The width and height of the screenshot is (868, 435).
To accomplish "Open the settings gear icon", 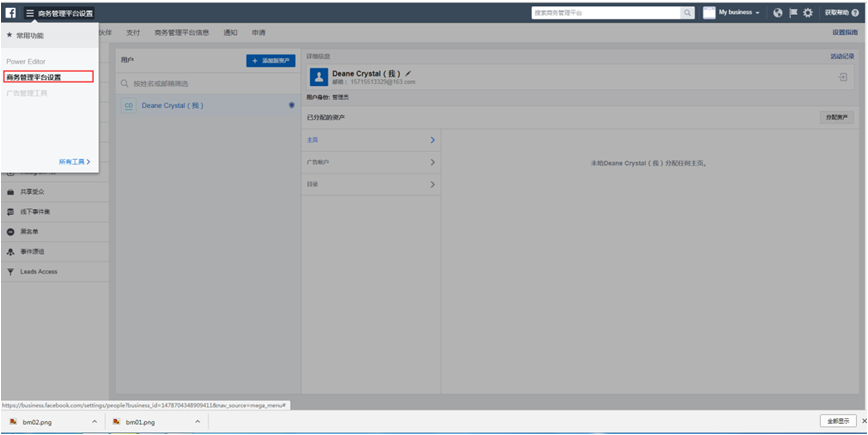I will [808, 13].
